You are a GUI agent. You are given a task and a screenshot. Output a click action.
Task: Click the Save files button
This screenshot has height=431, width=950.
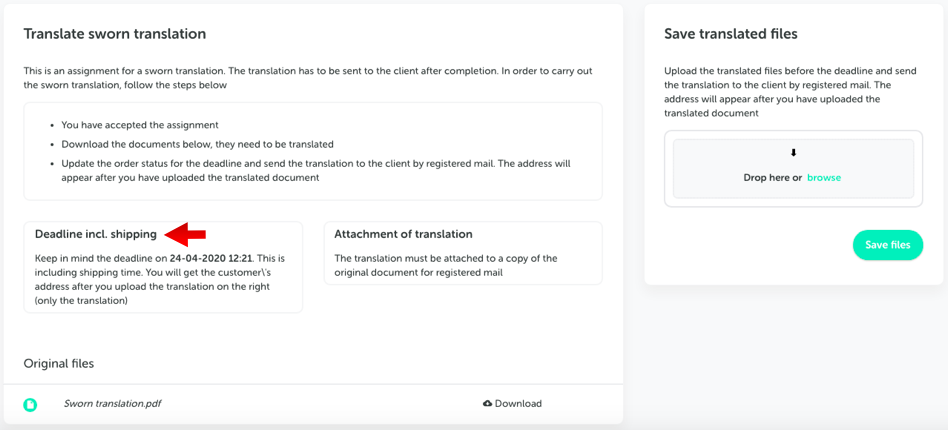pos(888,245)
